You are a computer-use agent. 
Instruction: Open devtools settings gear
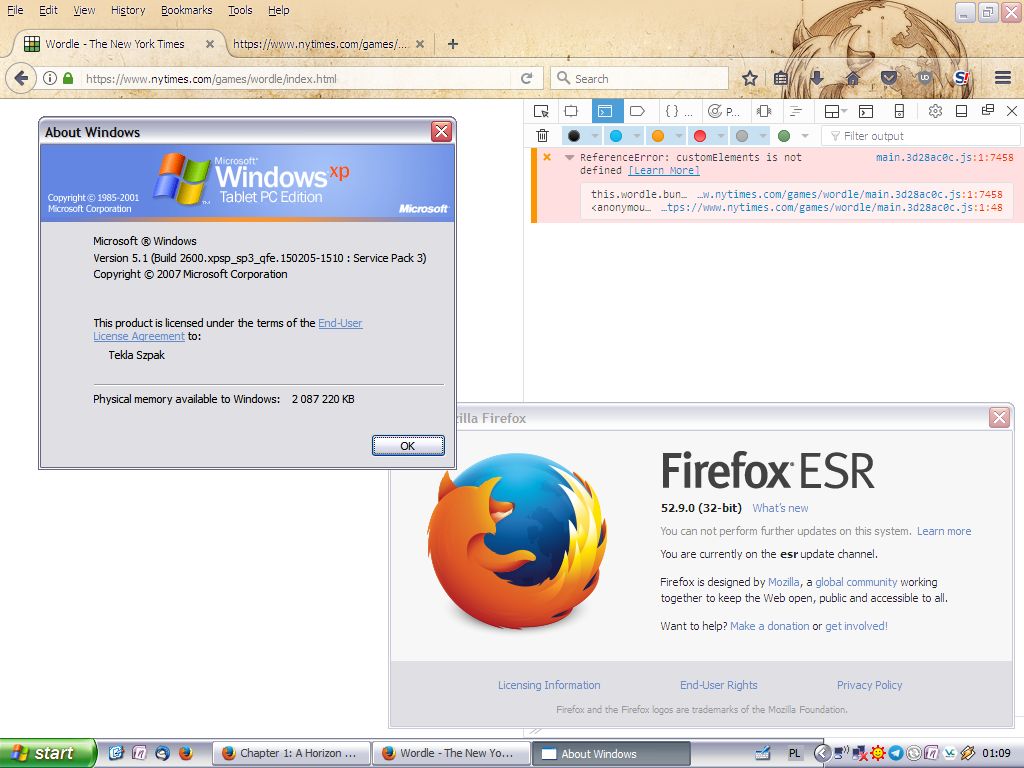coord(935,111)
